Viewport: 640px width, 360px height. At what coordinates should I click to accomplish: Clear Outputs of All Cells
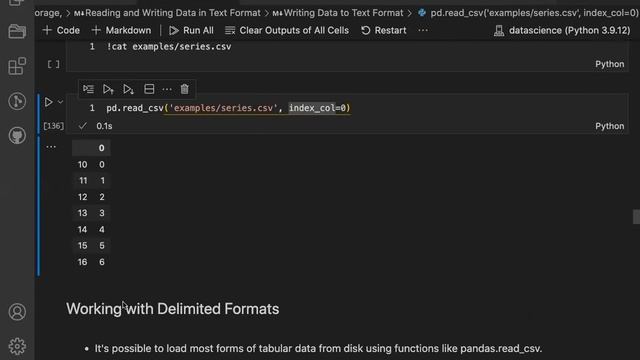tap(287, 30)
